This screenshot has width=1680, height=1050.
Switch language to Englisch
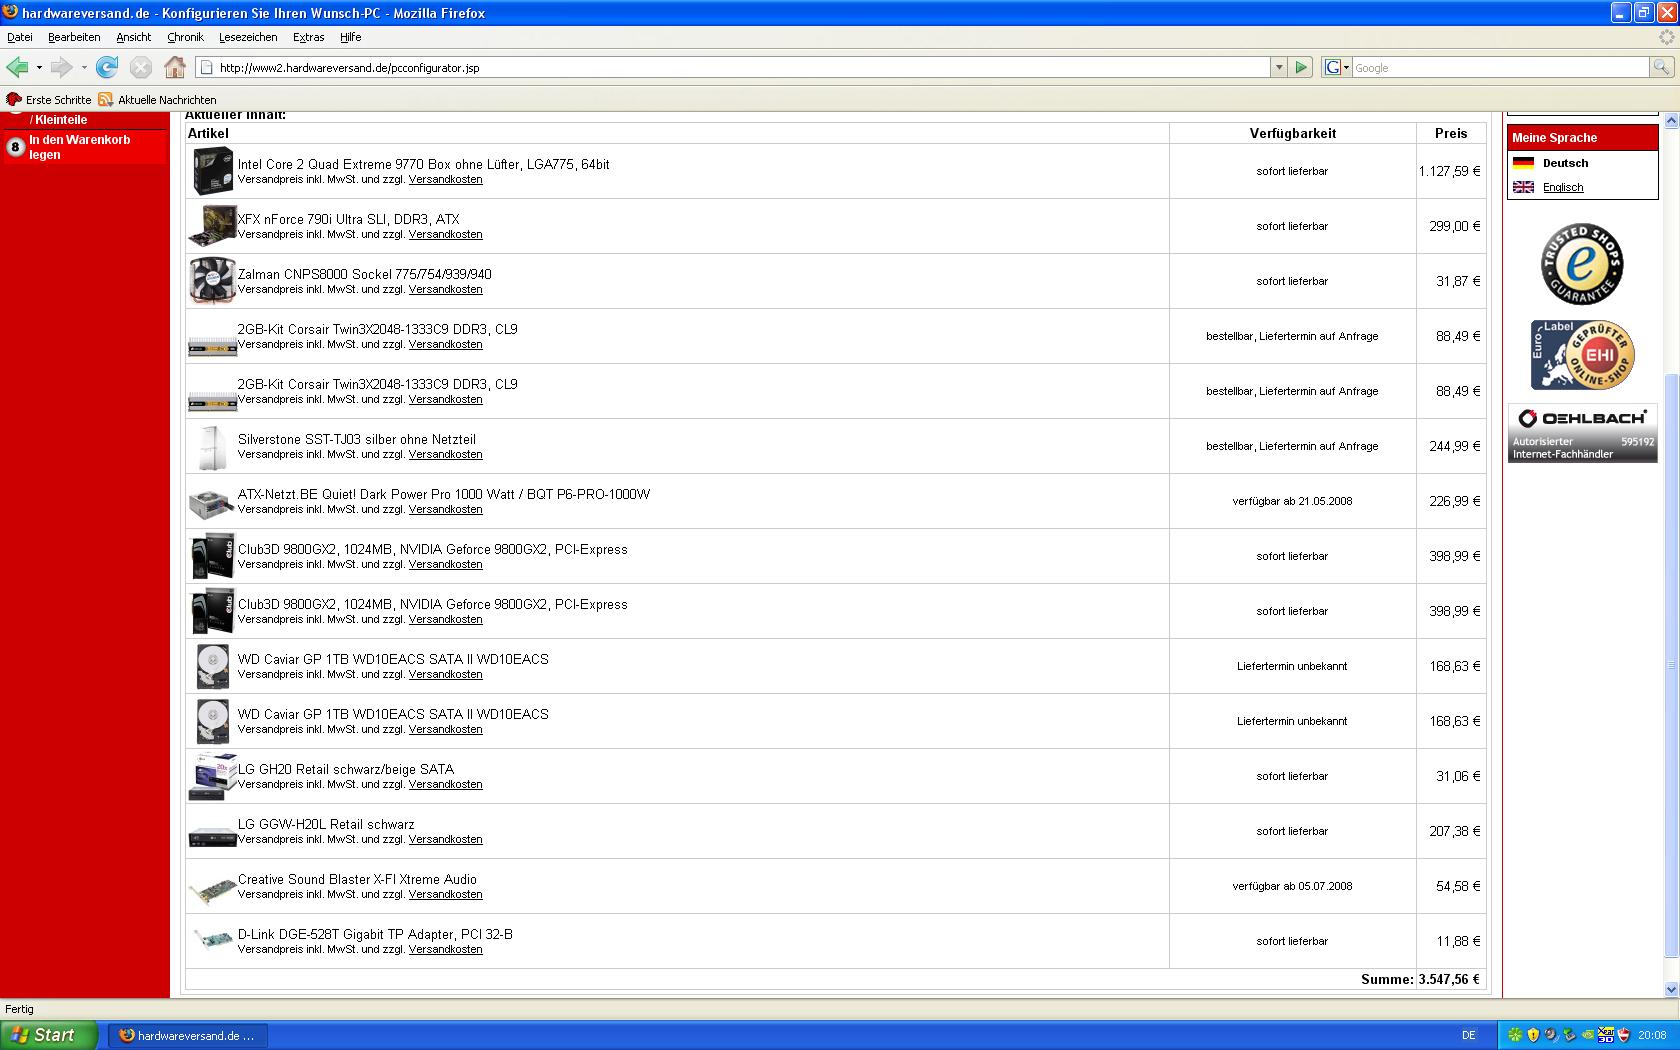pos(1563,187)
